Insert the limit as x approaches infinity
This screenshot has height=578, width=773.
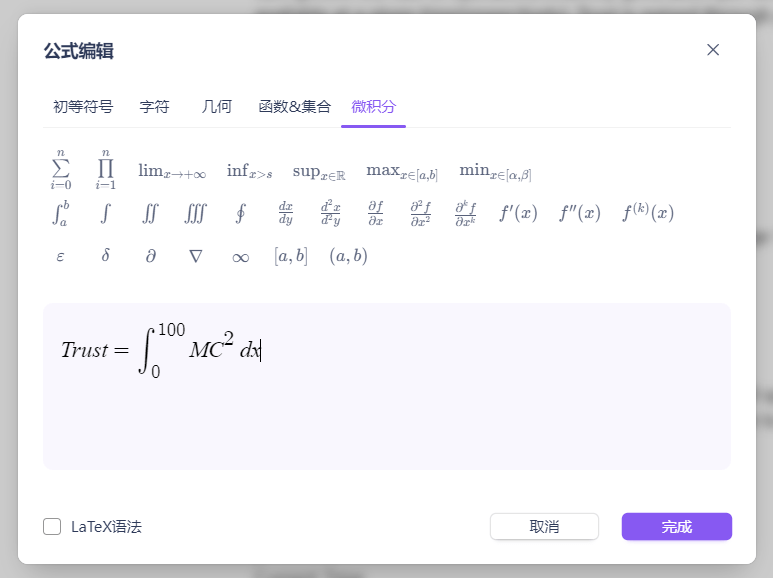172,171
